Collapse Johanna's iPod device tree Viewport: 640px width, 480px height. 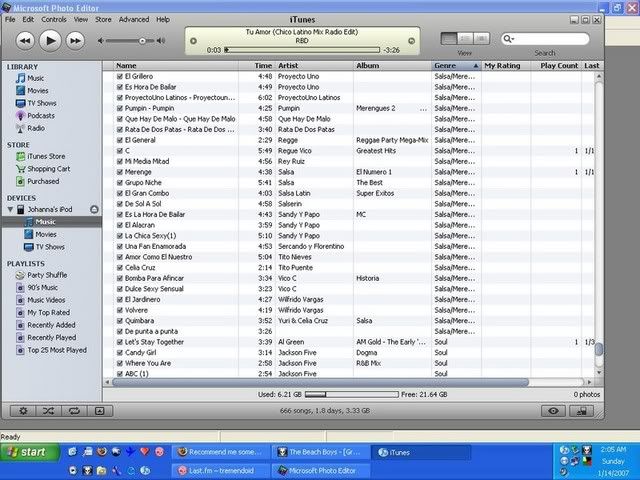tap(8, 209)
